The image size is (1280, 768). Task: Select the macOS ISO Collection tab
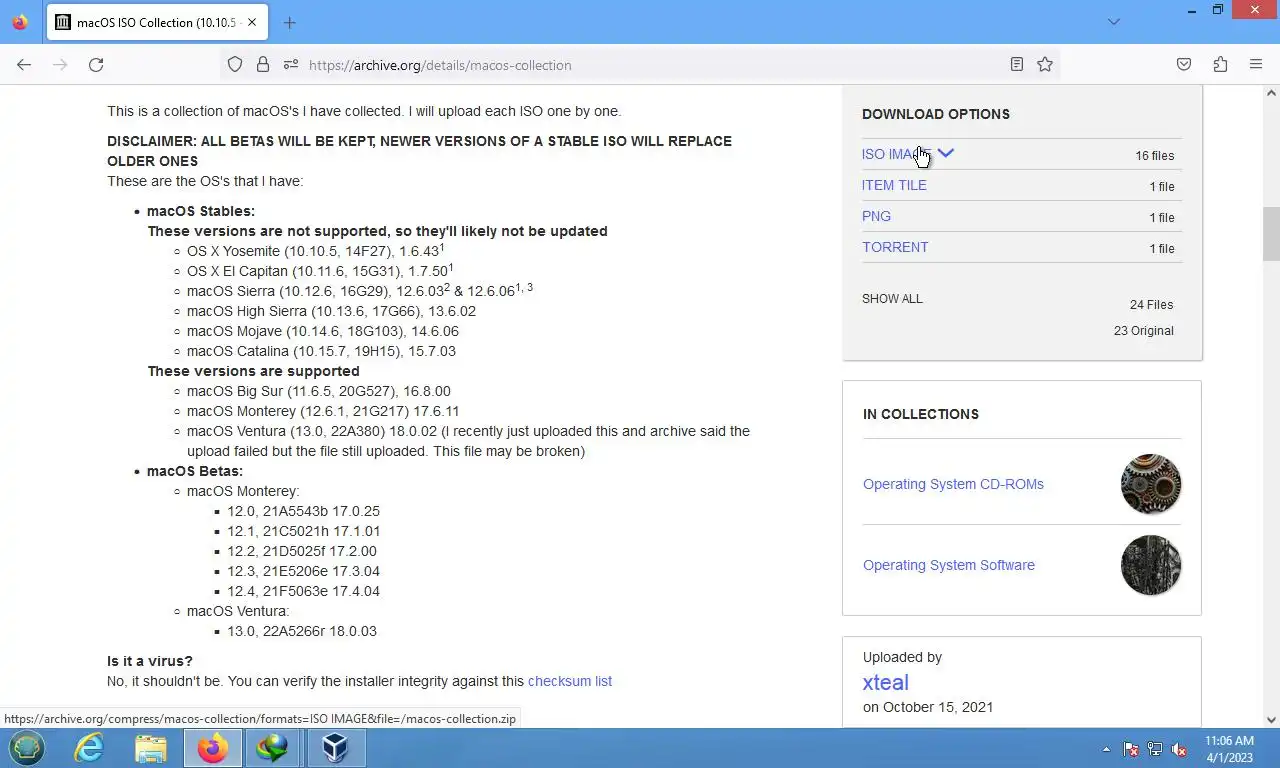157,22
